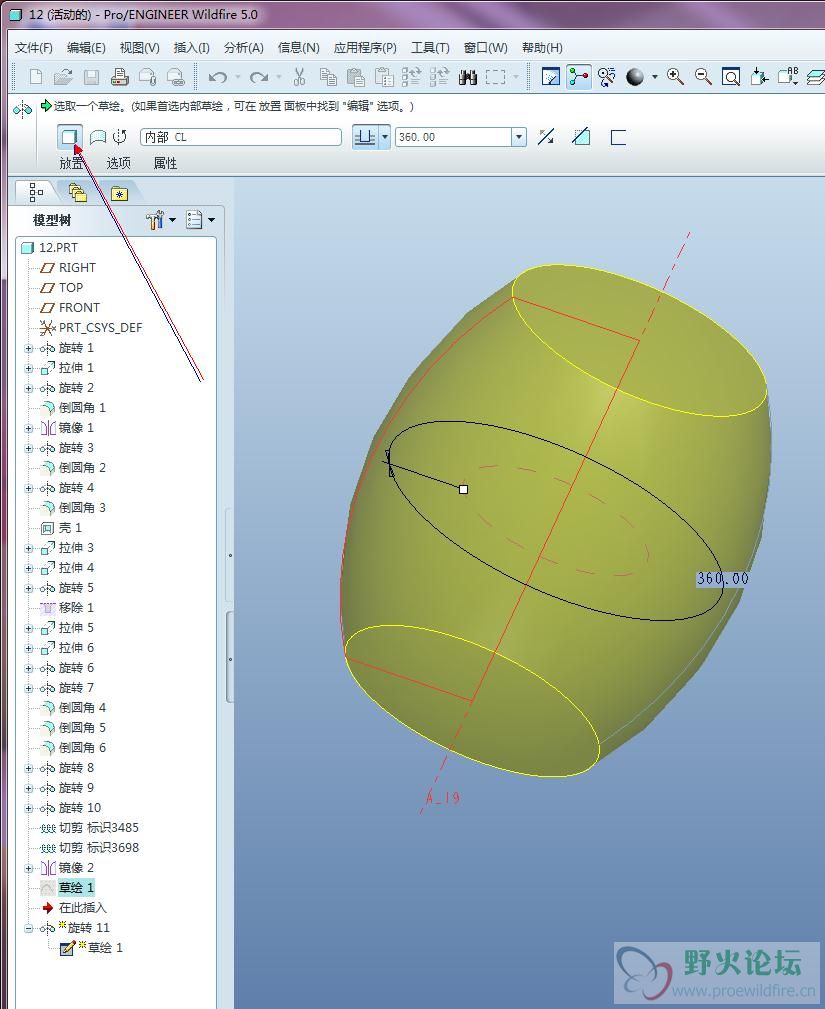Click the shading sphere icon

click(x=635, y=77)
